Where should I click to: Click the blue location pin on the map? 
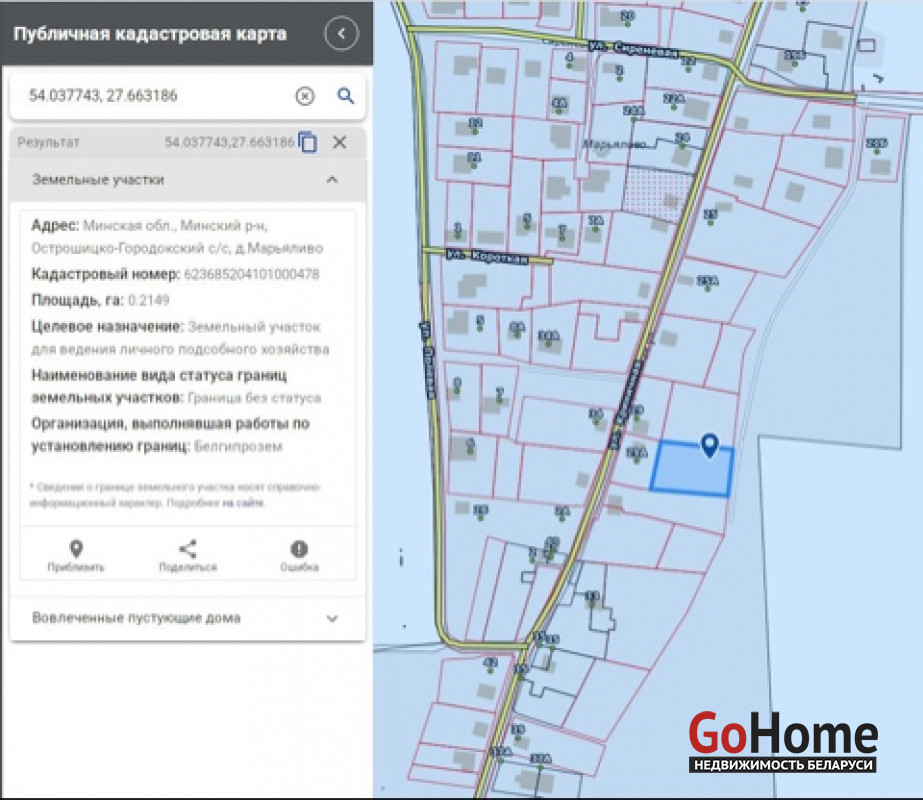click(x=709, y=445)
